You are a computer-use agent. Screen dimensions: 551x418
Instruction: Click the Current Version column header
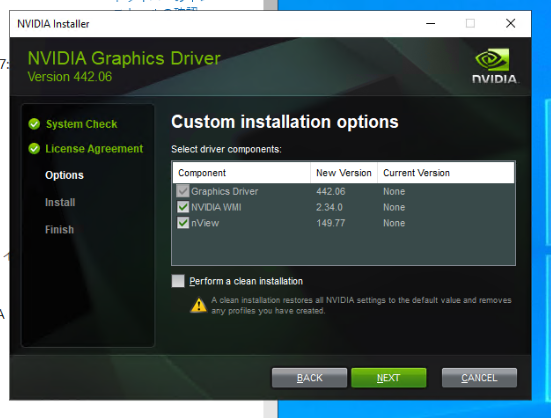(x=446, y=172)
